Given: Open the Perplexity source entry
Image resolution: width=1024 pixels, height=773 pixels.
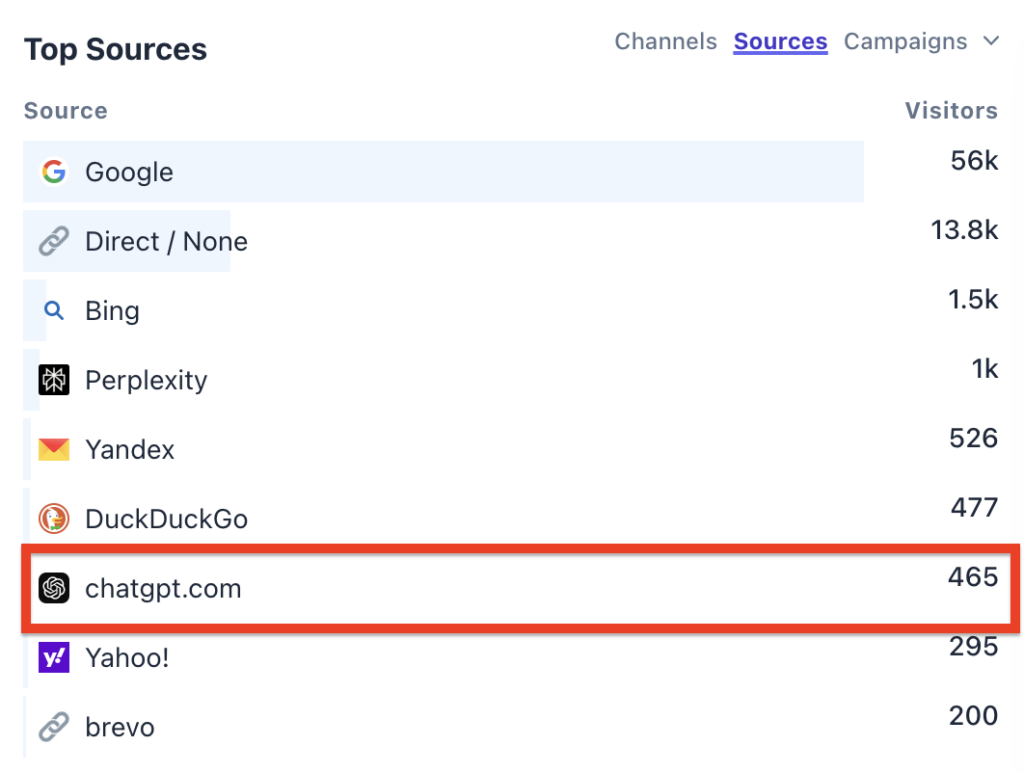Looking at the screenshot, I should click(146, 380).
